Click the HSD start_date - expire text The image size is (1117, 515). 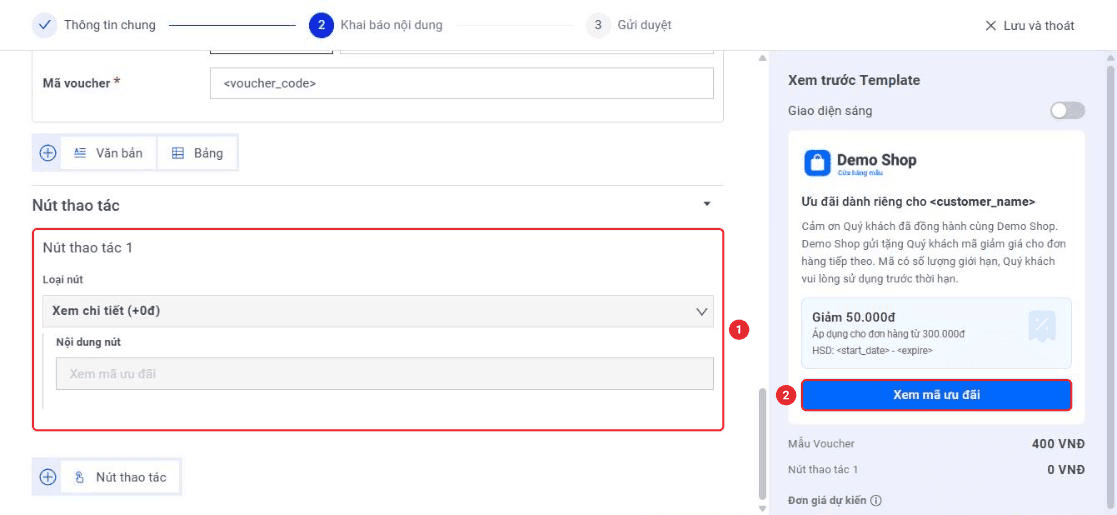pyautogui.click(x=872, y=350)
